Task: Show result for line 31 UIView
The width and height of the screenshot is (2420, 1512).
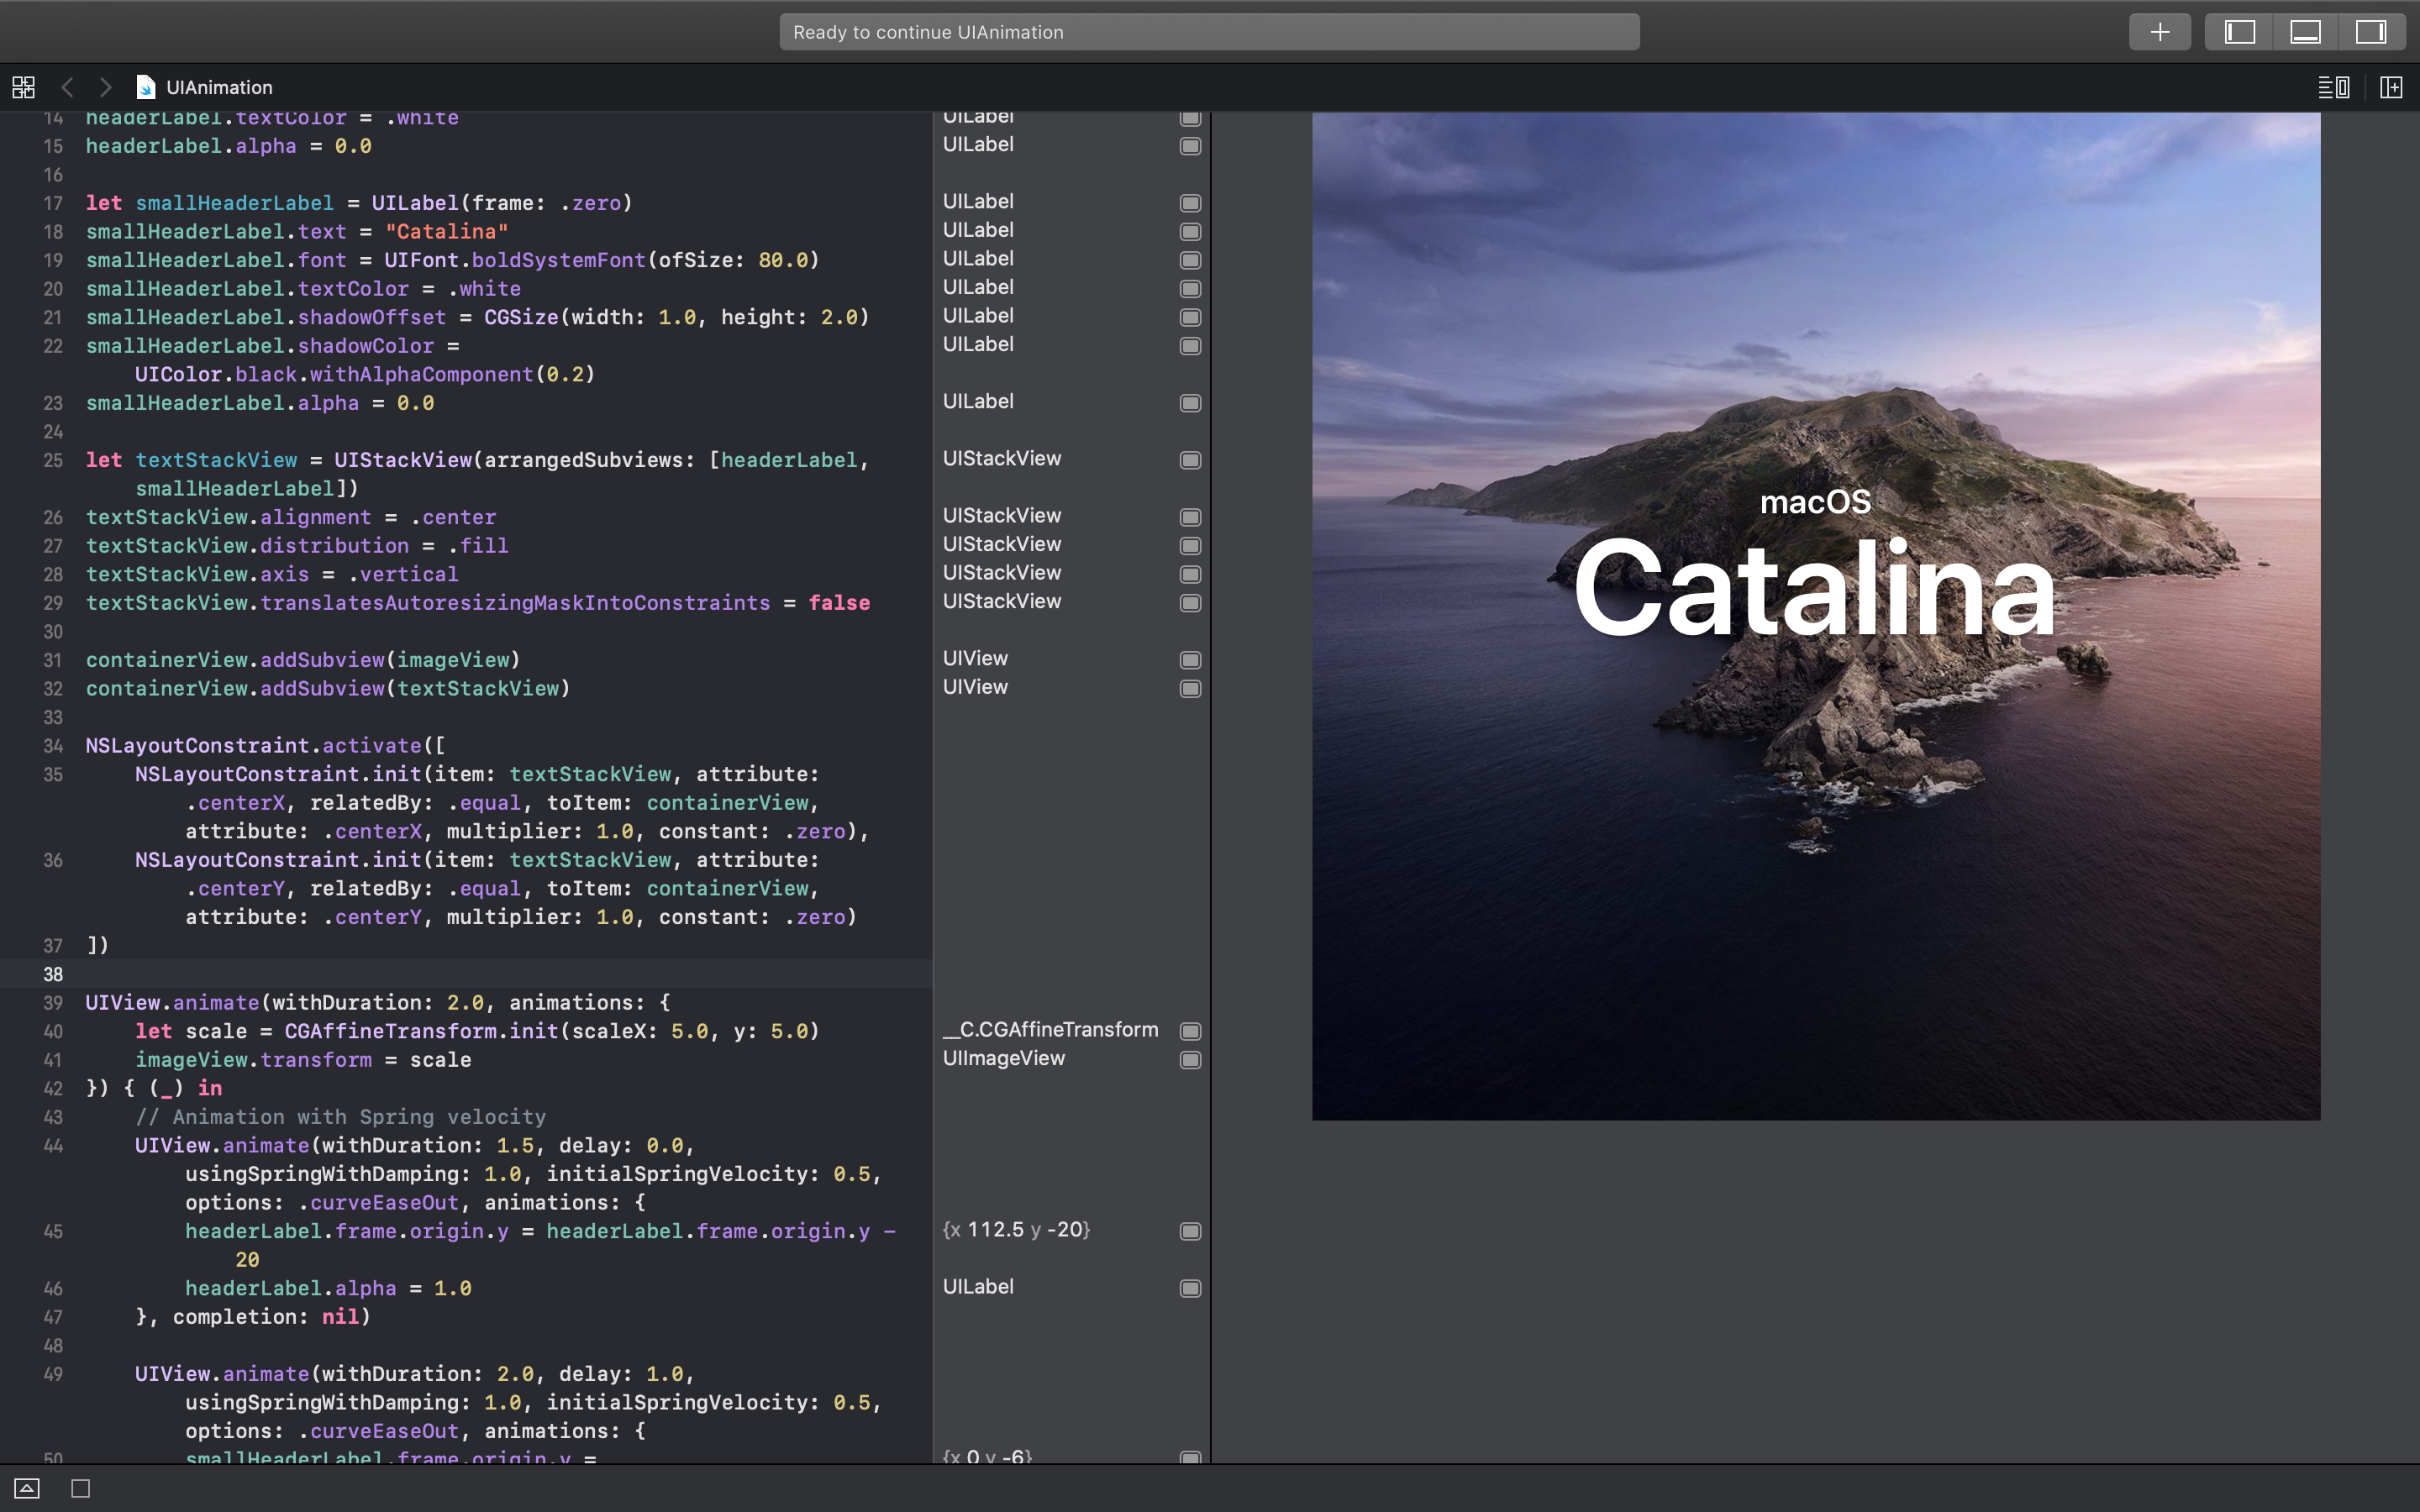Action: click(1190, 660)
